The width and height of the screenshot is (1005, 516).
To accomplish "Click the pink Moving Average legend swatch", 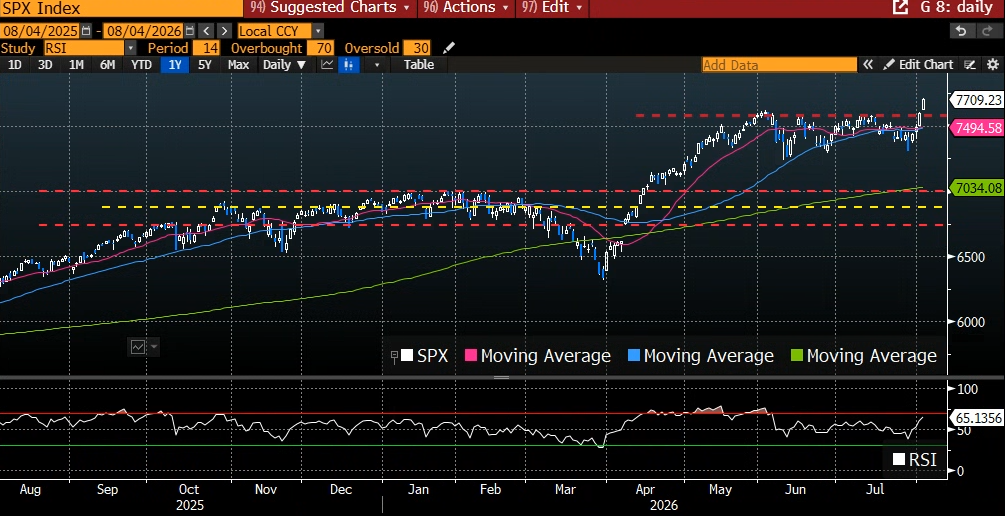I will coord(470,356).
